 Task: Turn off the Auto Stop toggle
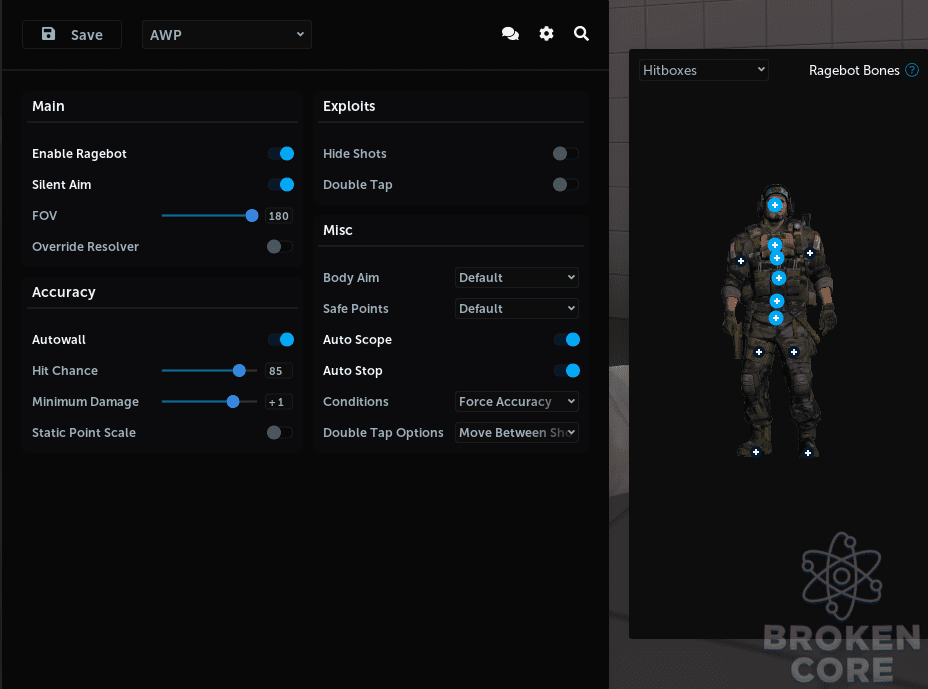pos(567,371)
